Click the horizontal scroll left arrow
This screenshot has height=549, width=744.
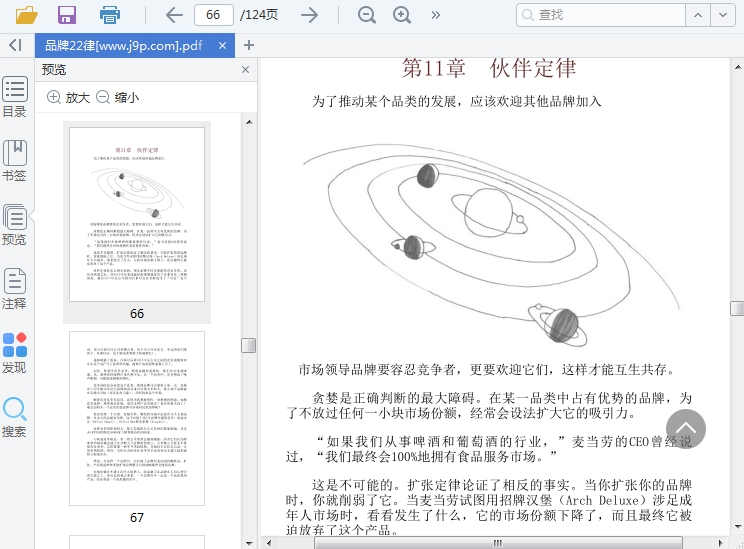pyautogui.click(x=269, y=543)
